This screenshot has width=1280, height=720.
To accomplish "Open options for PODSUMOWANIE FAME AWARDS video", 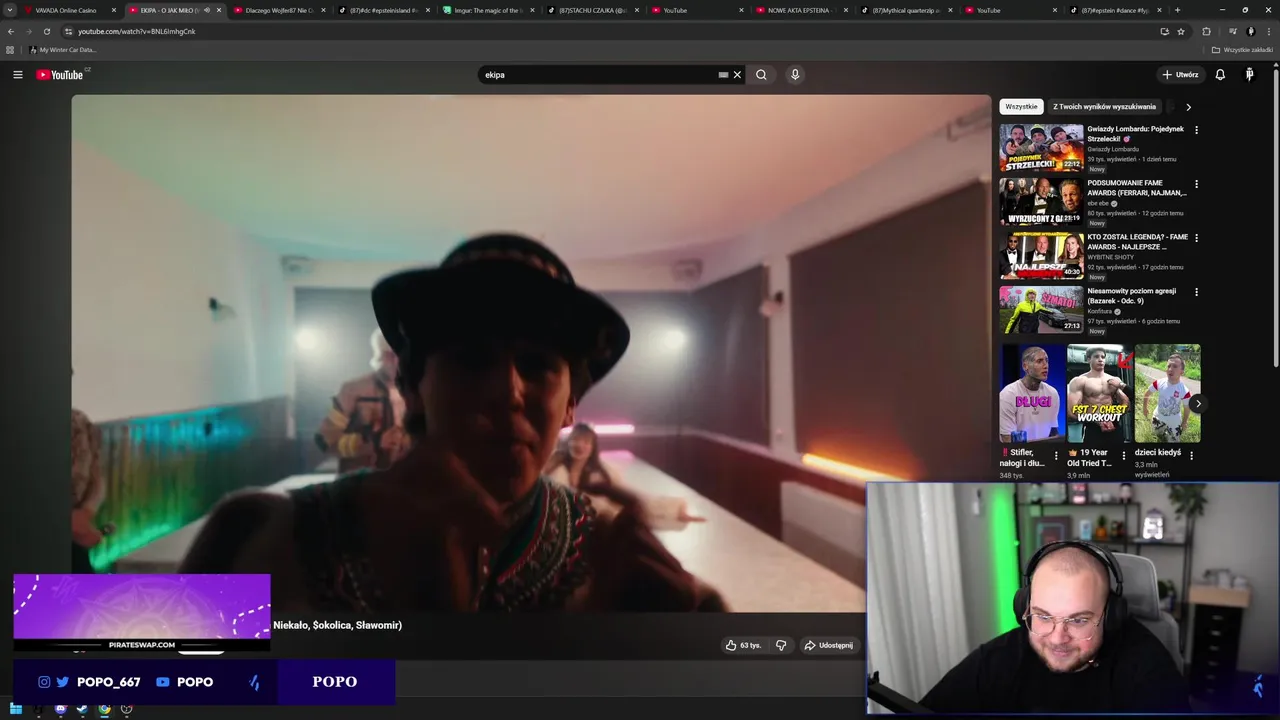I will (1196, 184).
